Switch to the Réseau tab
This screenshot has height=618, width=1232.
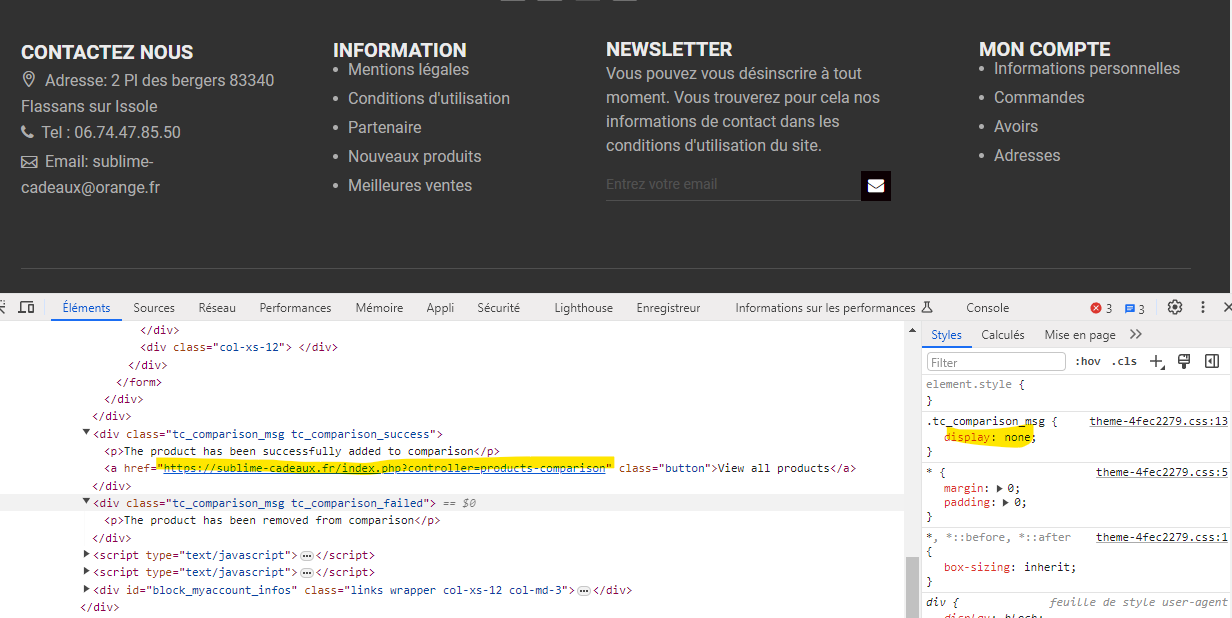click(217, 308)
